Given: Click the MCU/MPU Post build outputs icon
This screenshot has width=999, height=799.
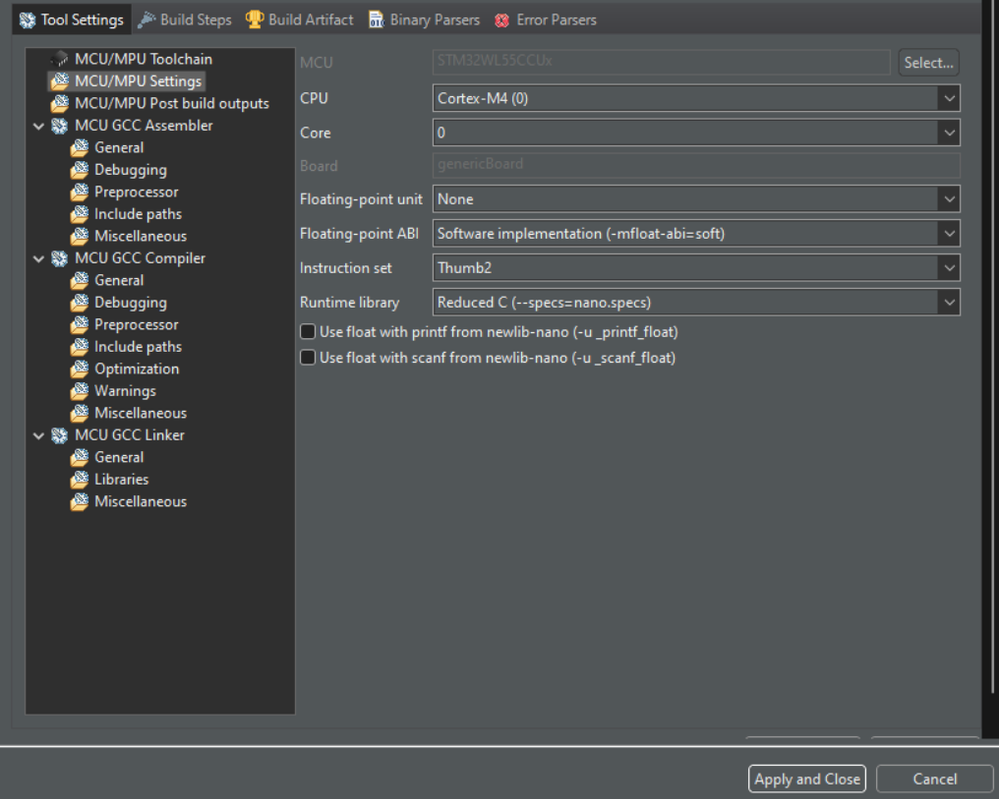Looking at the screenshot, I should tap(59, 103).
